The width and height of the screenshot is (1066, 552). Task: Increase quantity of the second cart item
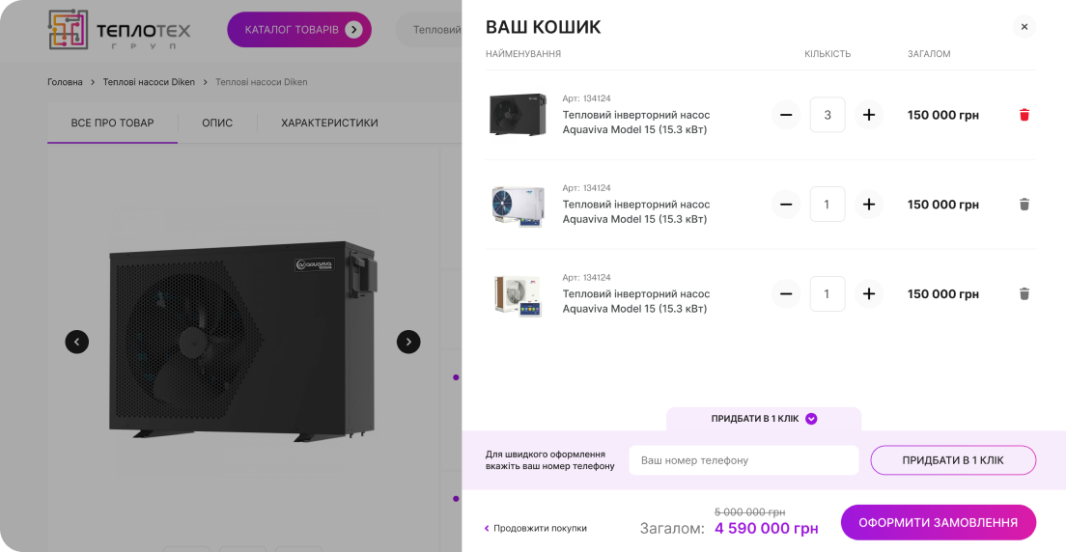868,204
